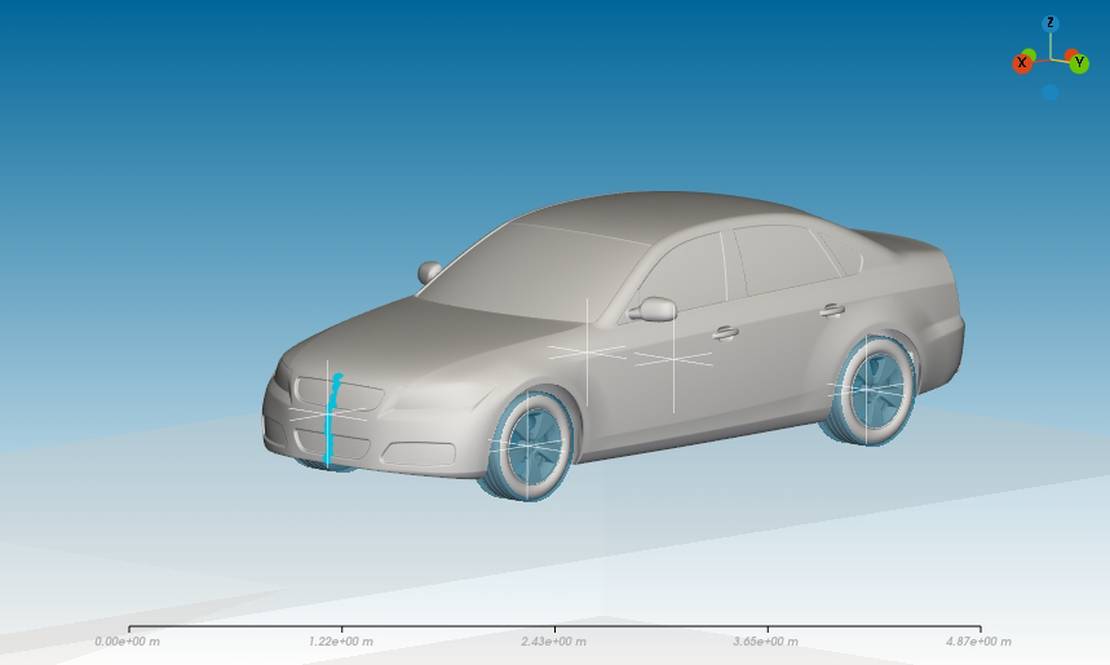This screenshot has height=665, width=1110.
Task: Click the green negative-axis sphere behind the X ball
Action: pos(1029,53)
